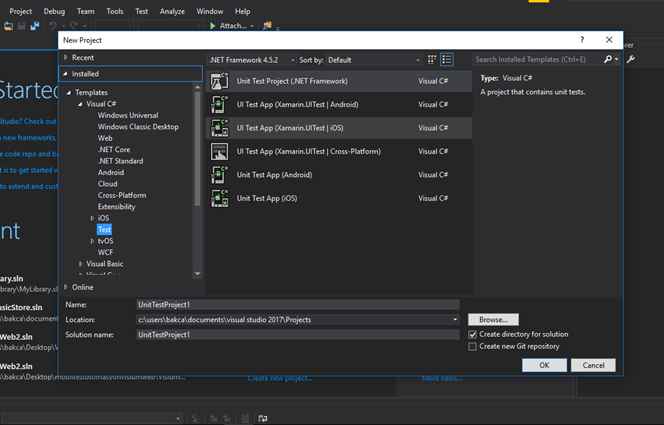Open the Test menu
Viewport: 664px width, 425px height.
(141, 11)
